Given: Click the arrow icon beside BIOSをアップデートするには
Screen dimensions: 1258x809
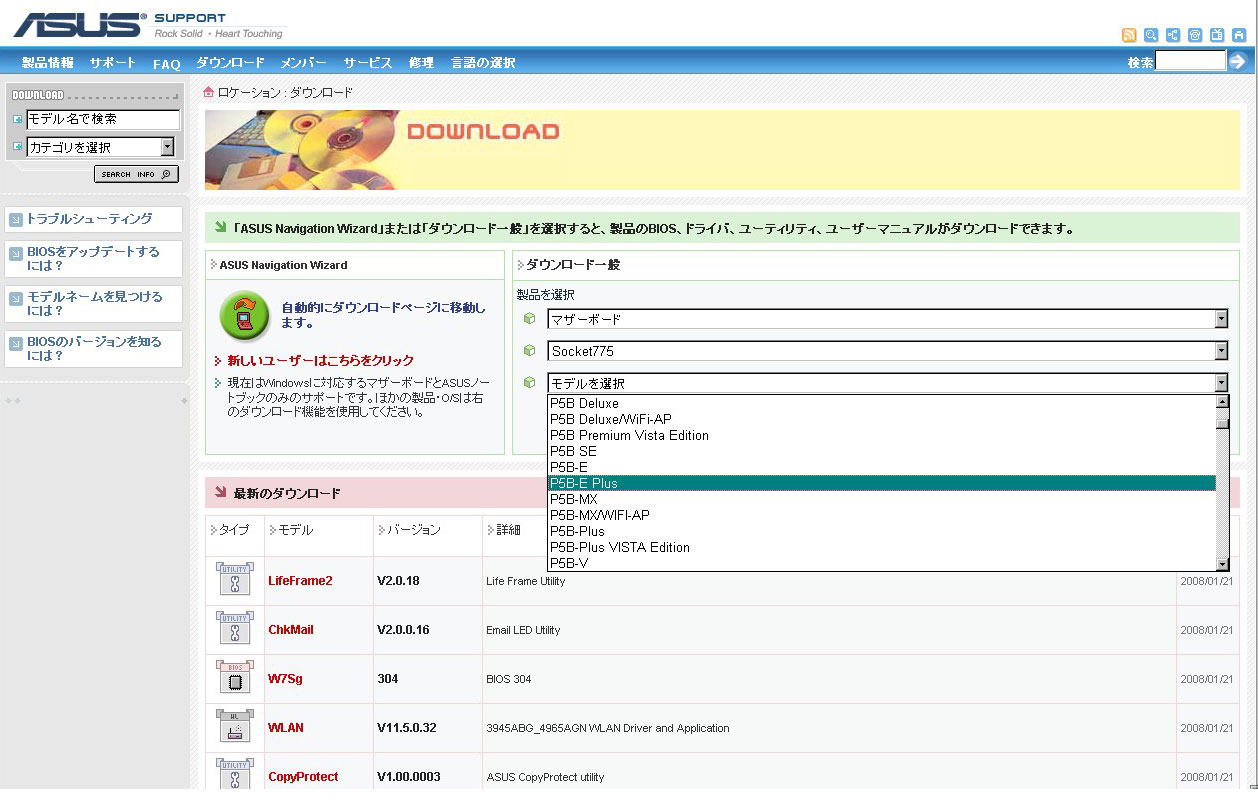Looking at the screenshot, I should pos(16,254).
